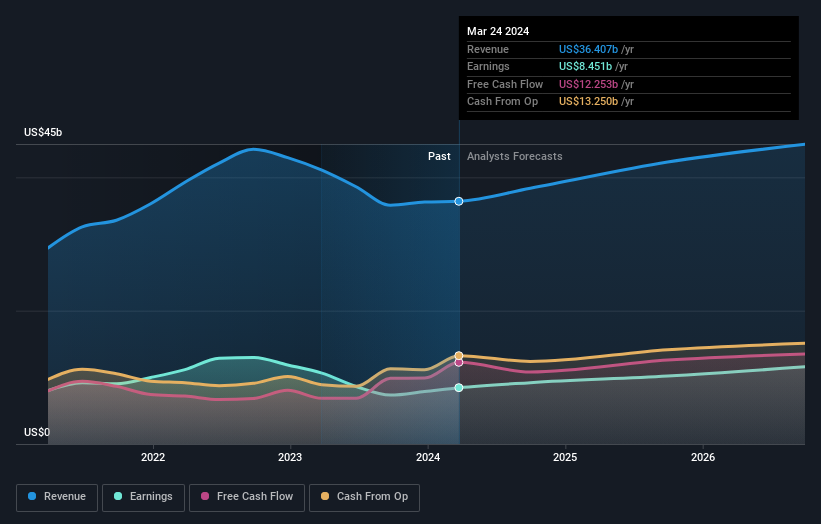This screenshot has height=524, width=821.
Task: Click the teal Earnings data point marker
Action: (459, 388)
